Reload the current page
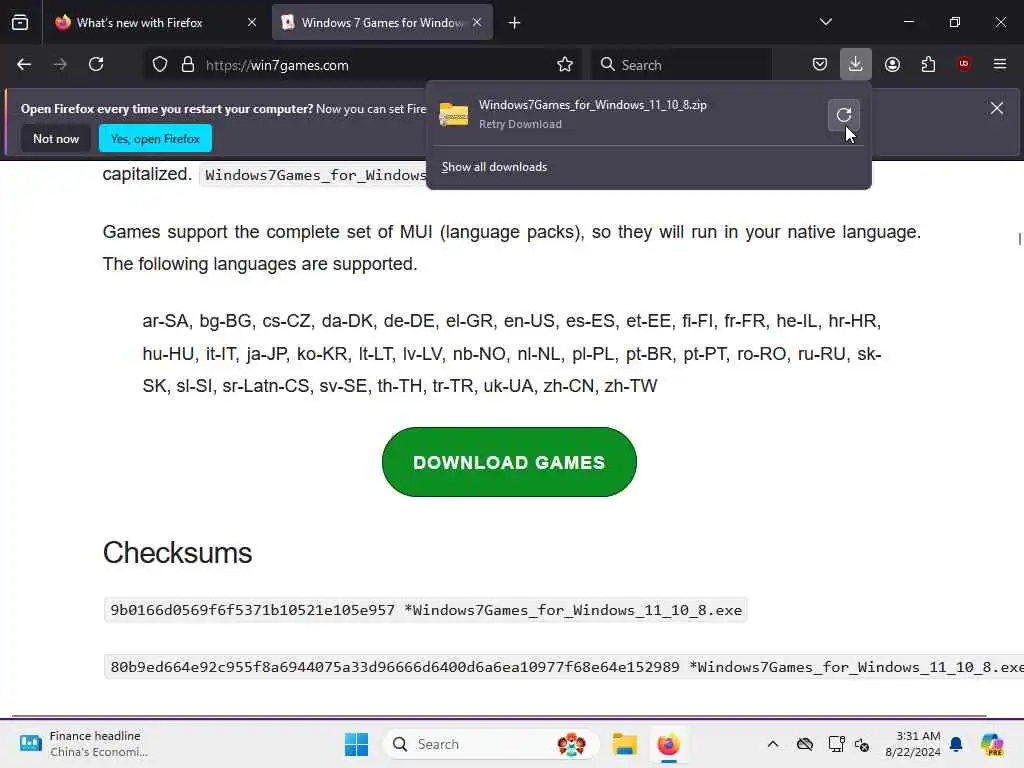 [x=96, y=65]
